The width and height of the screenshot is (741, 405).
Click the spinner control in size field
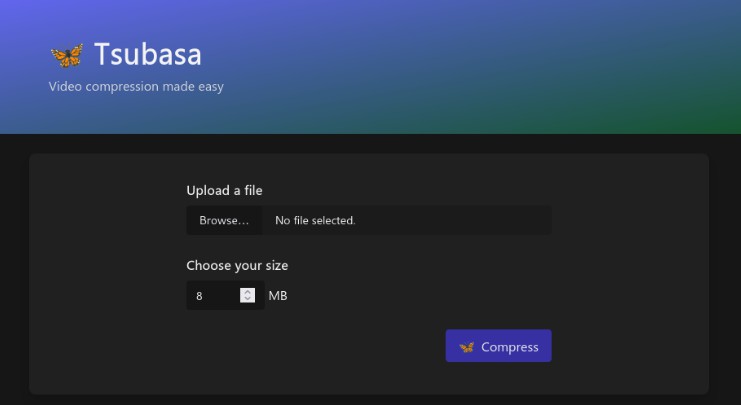point(247,295)
